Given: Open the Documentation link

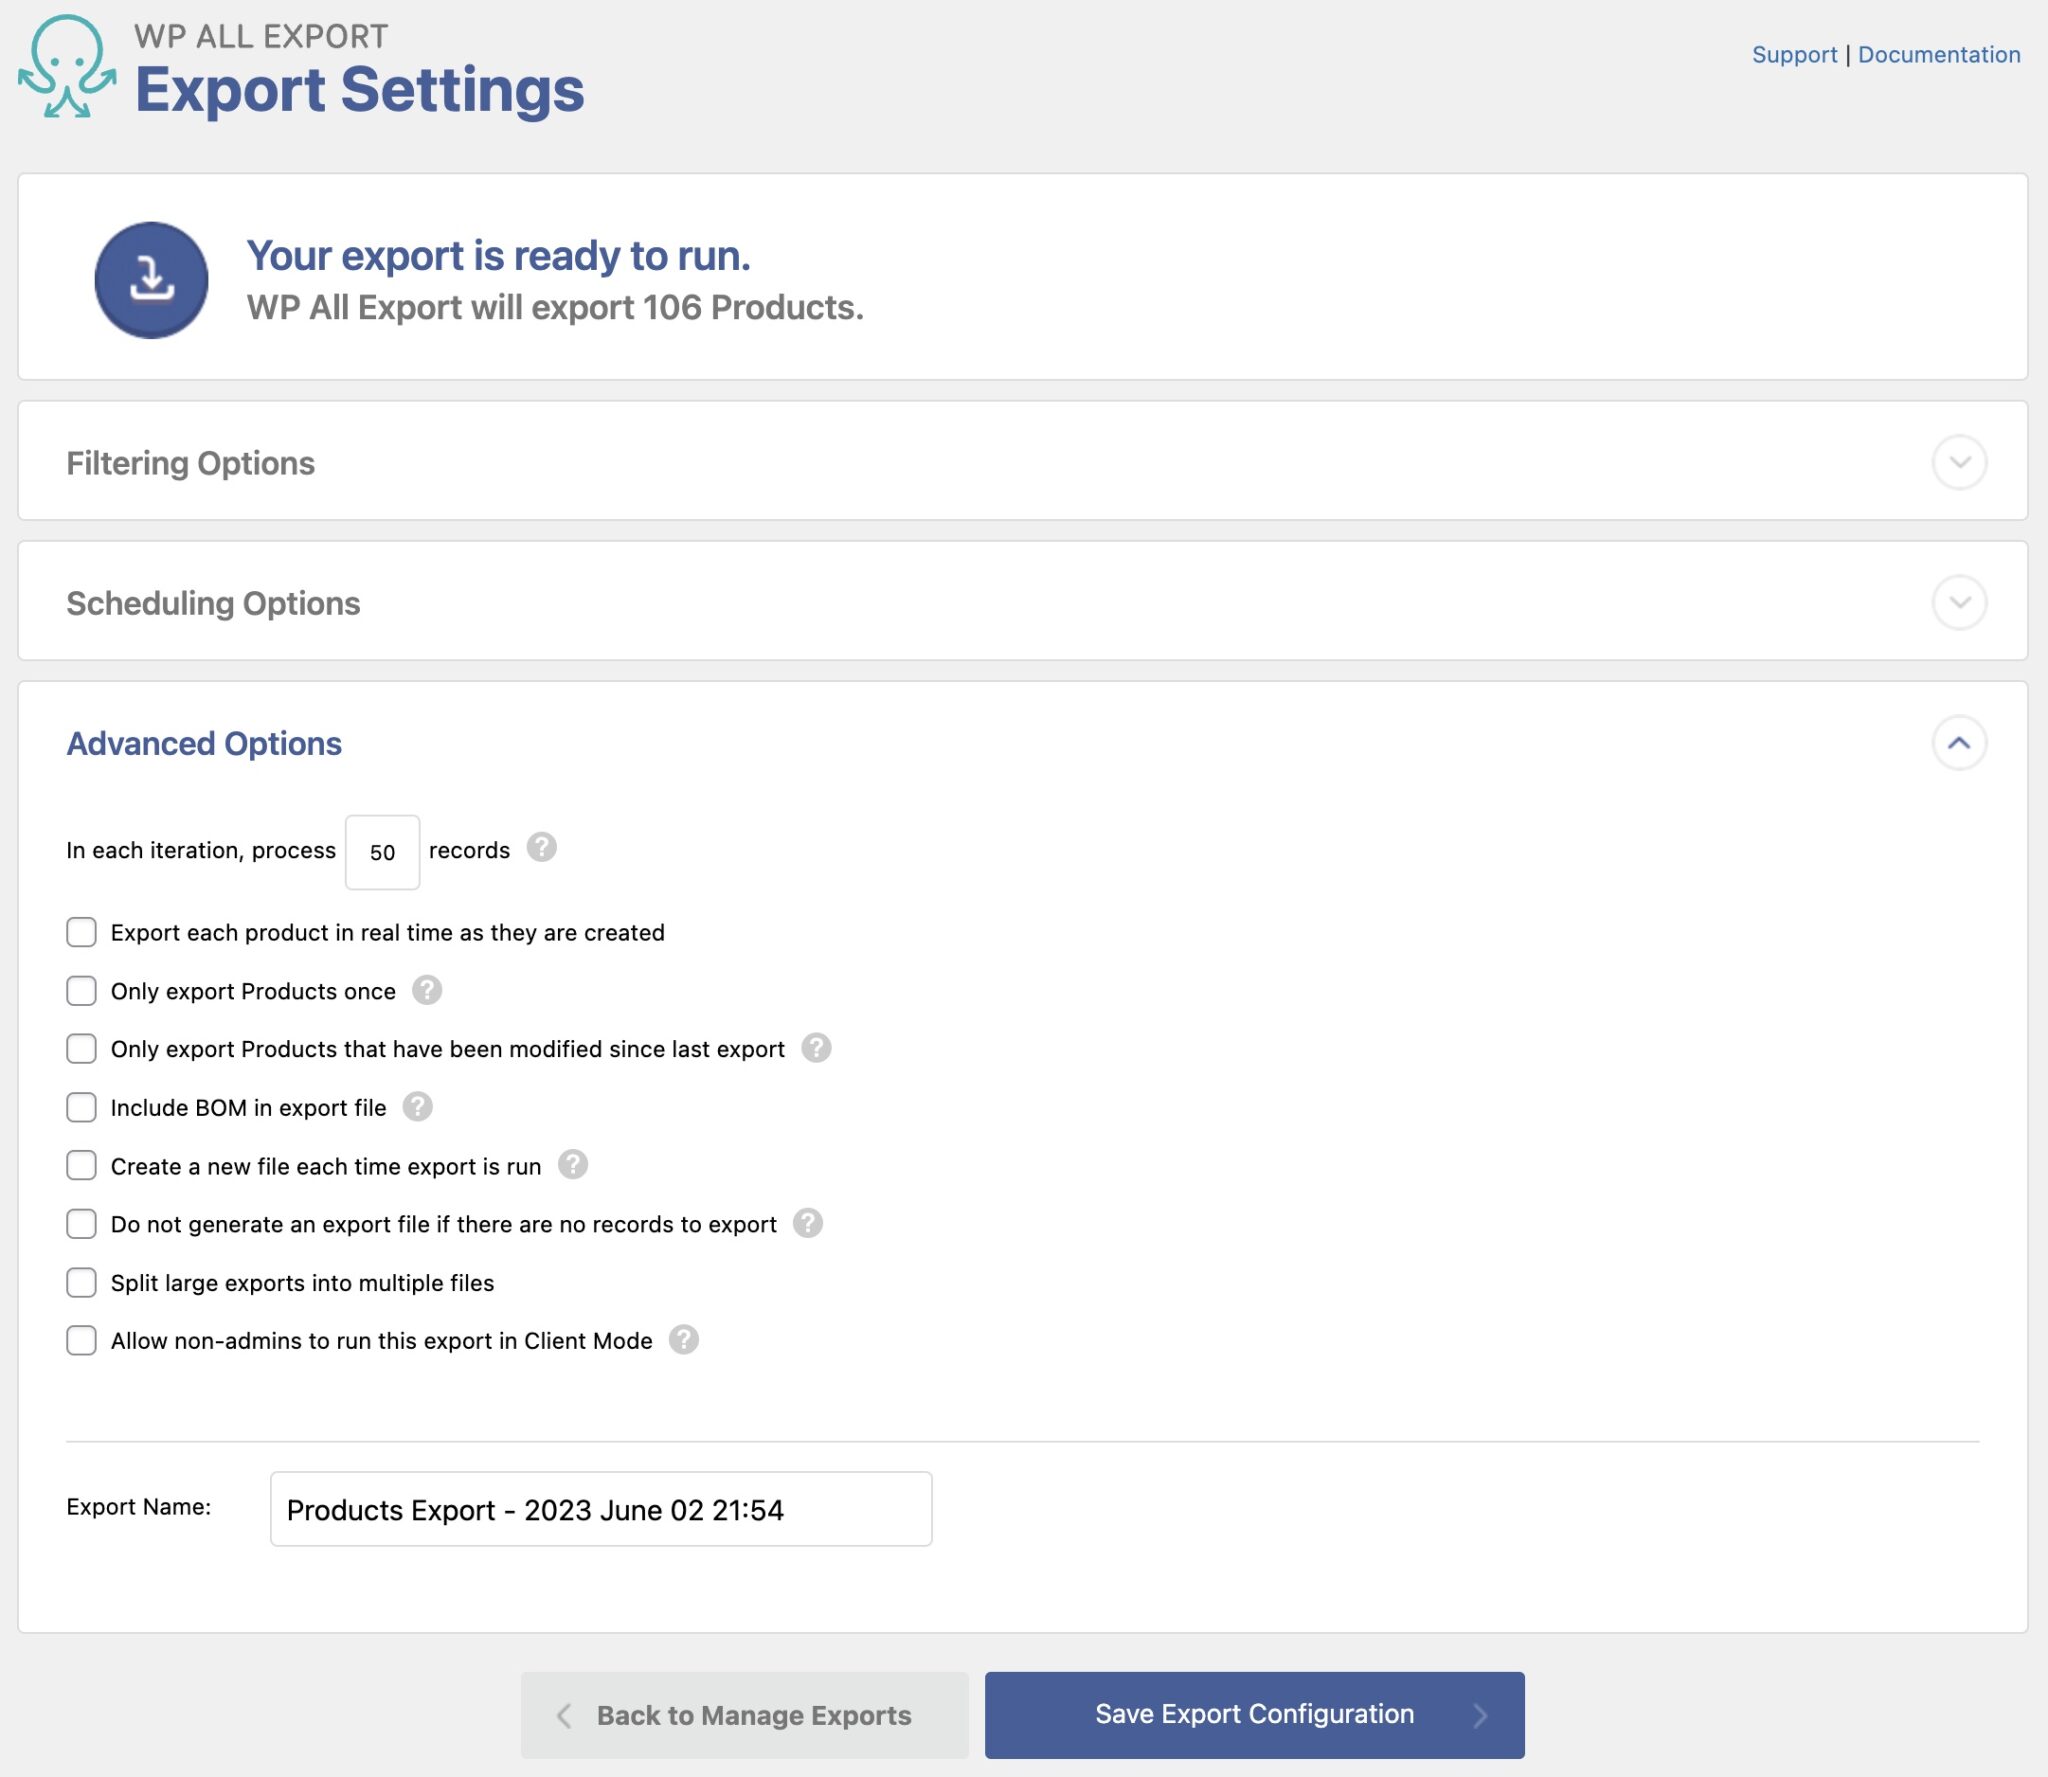Looking at the screenshot, I should click(x=1938, y=54).
